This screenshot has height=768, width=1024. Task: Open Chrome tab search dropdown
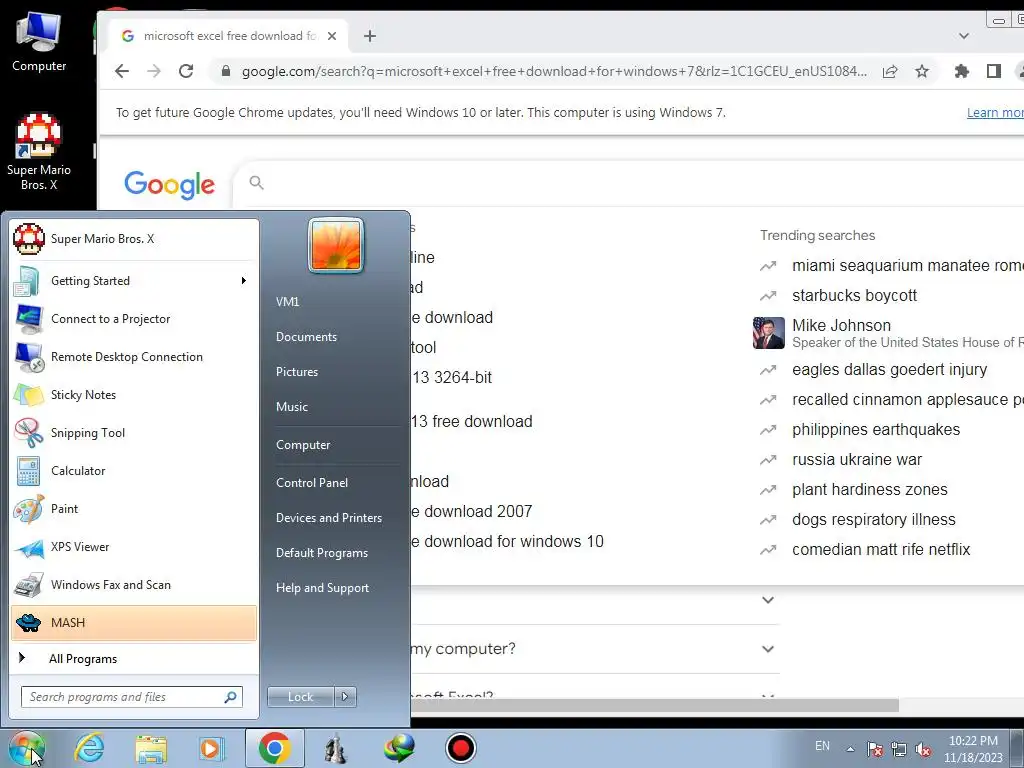coord(963,36)
